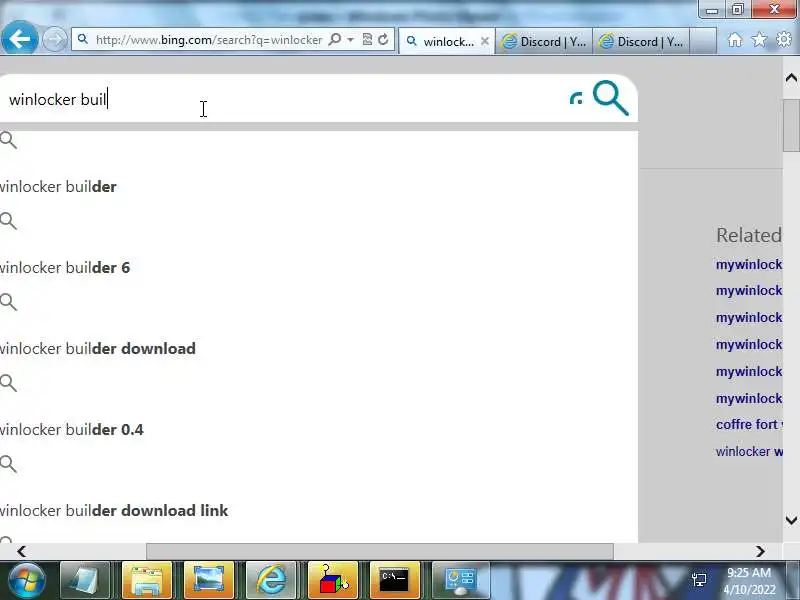
Task: Select suggestion 'winlocker builder download link'
Action: pos(114,511)
